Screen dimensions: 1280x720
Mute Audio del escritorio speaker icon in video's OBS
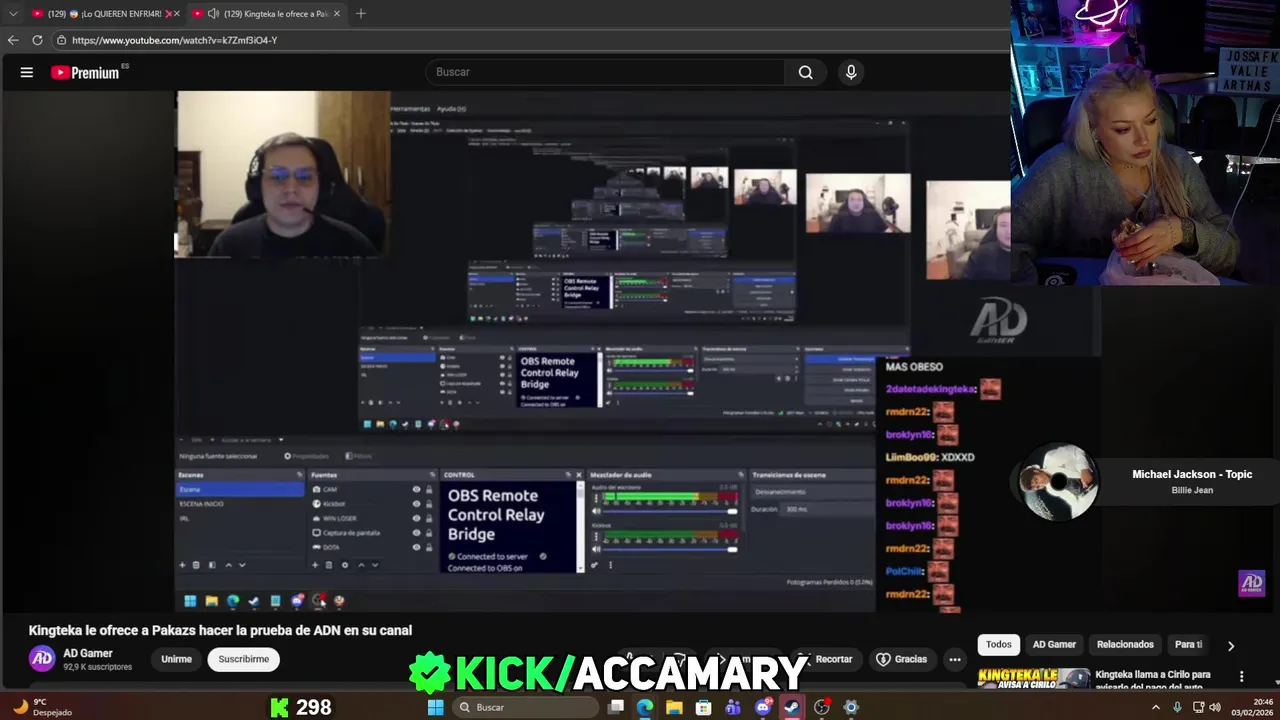pyautogui.click(x=597, y=511)
